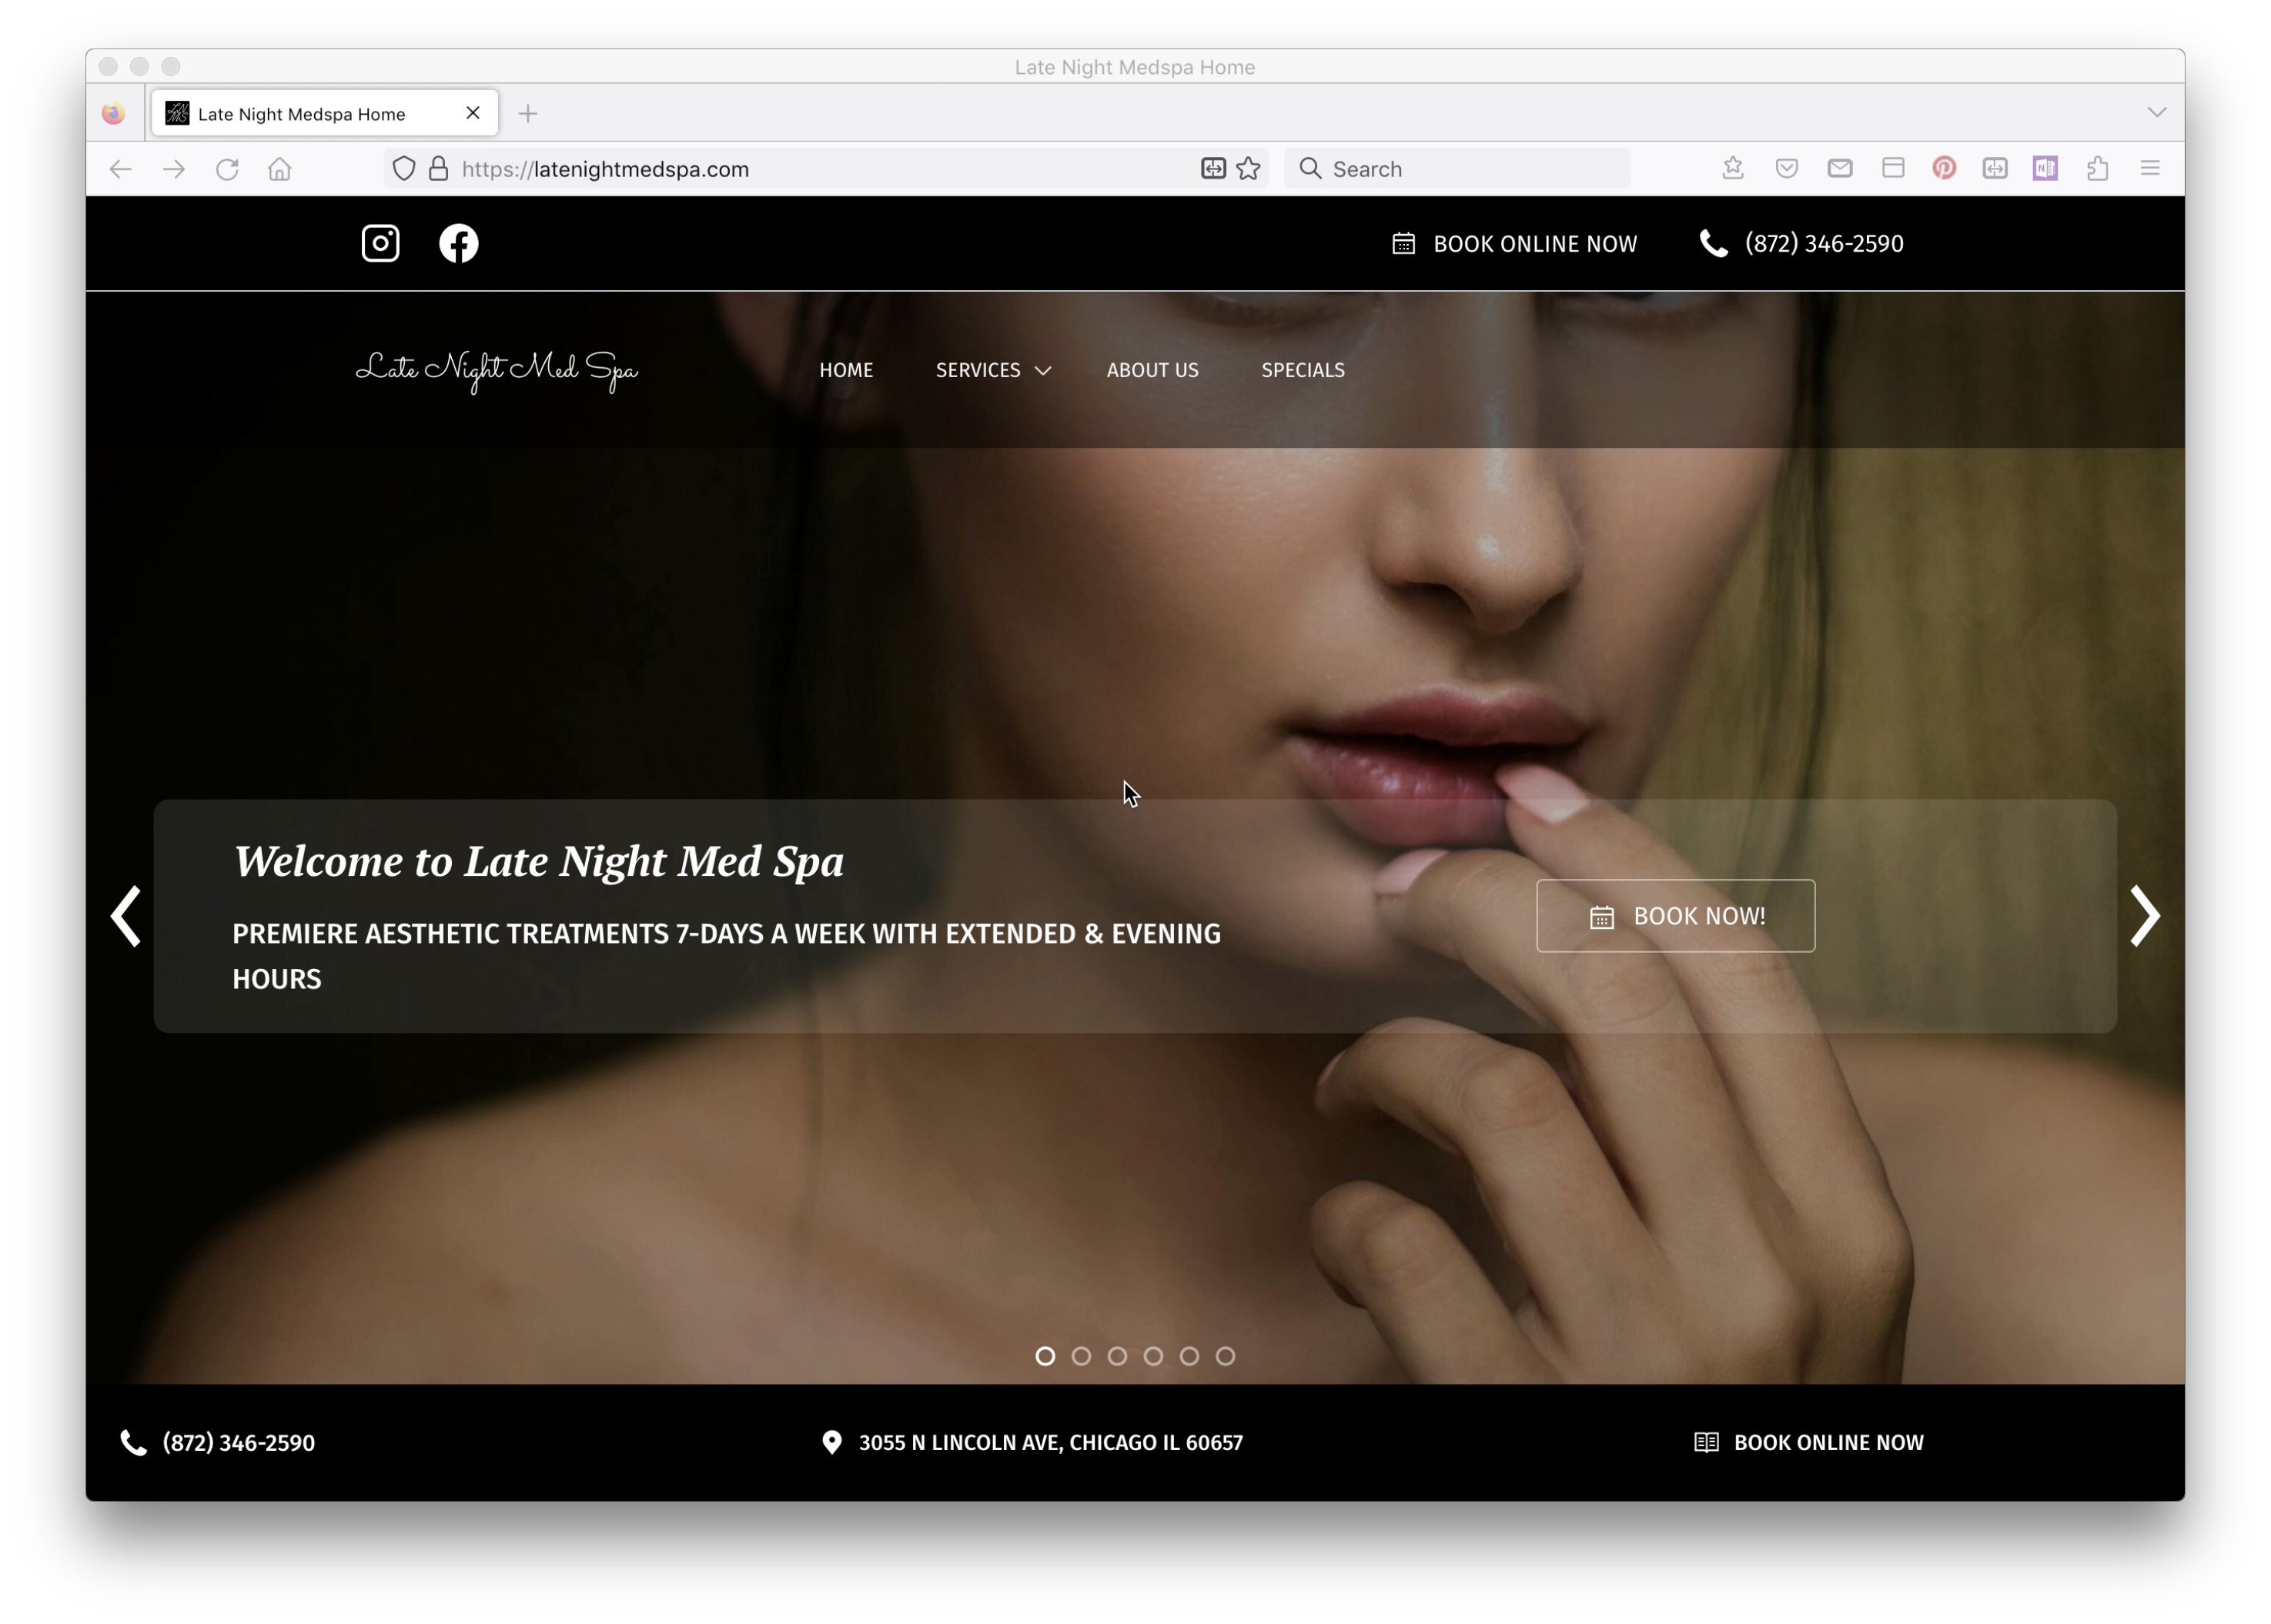2271x1624 pixels.
Task: Close the Late Night Medspa Home tab
Action: [473, 113]
